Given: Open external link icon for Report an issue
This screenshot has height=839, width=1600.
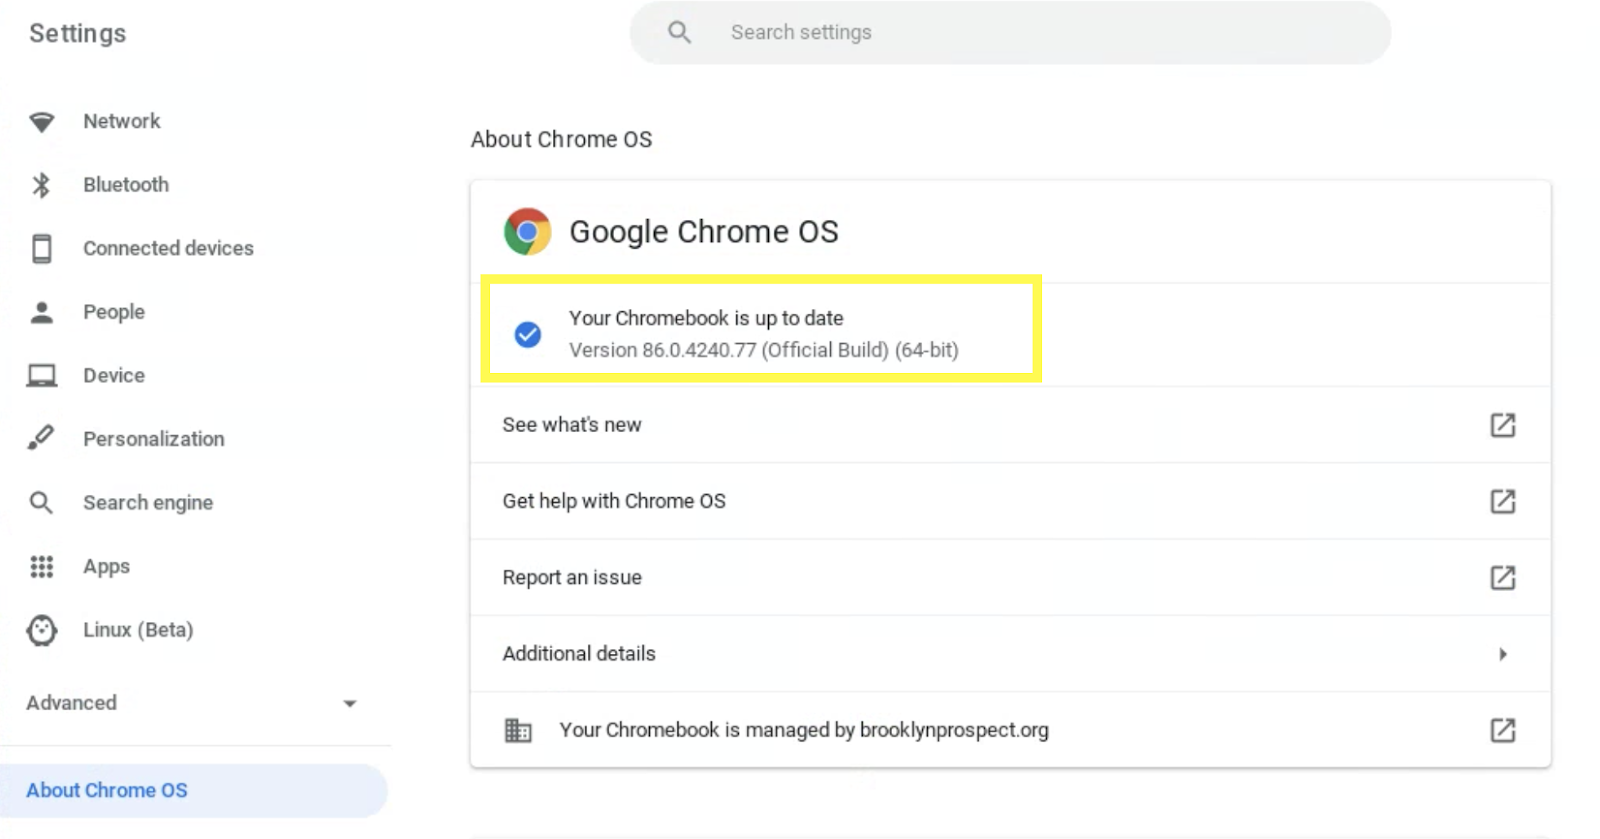Looking at the screenshot, I should click(1502, 577).
